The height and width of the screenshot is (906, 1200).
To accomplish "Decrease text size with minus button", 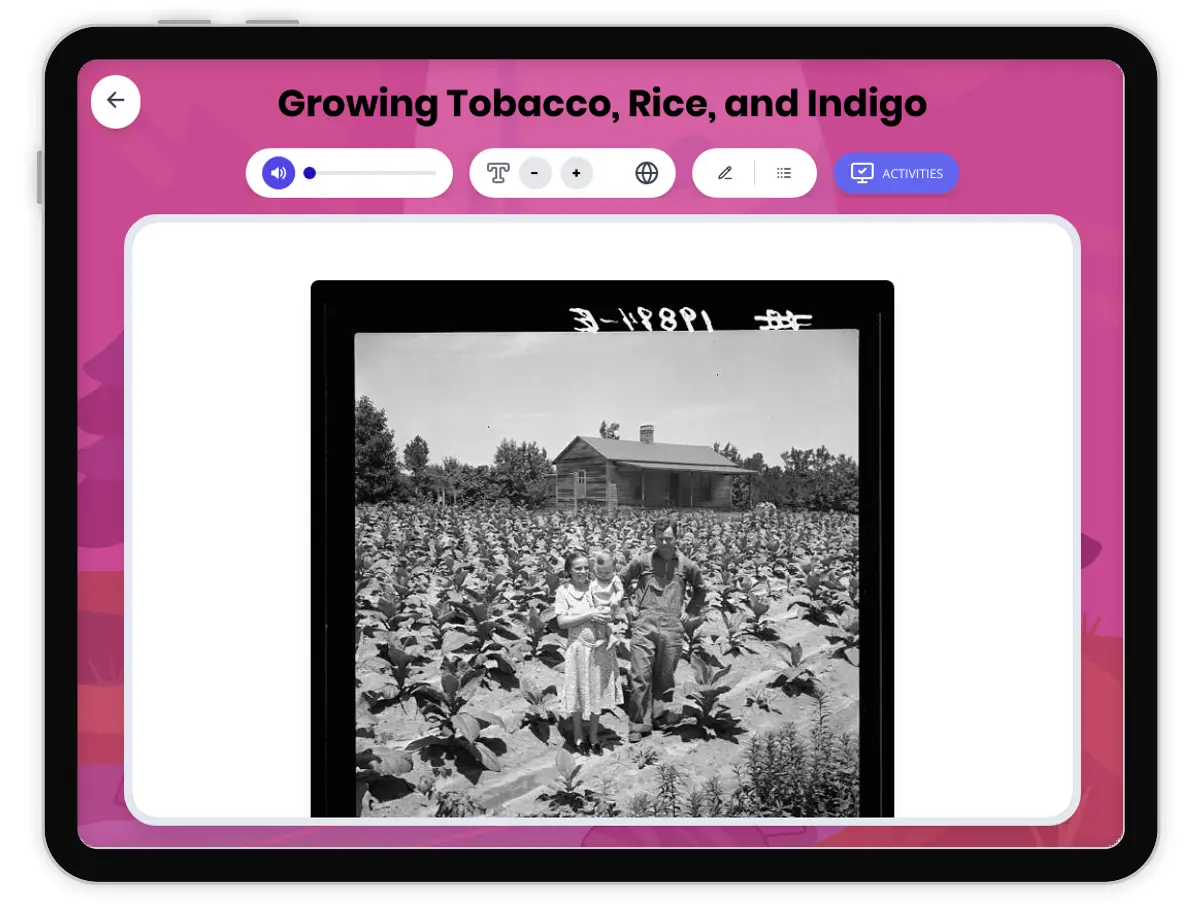I will (x=535, y=173).
